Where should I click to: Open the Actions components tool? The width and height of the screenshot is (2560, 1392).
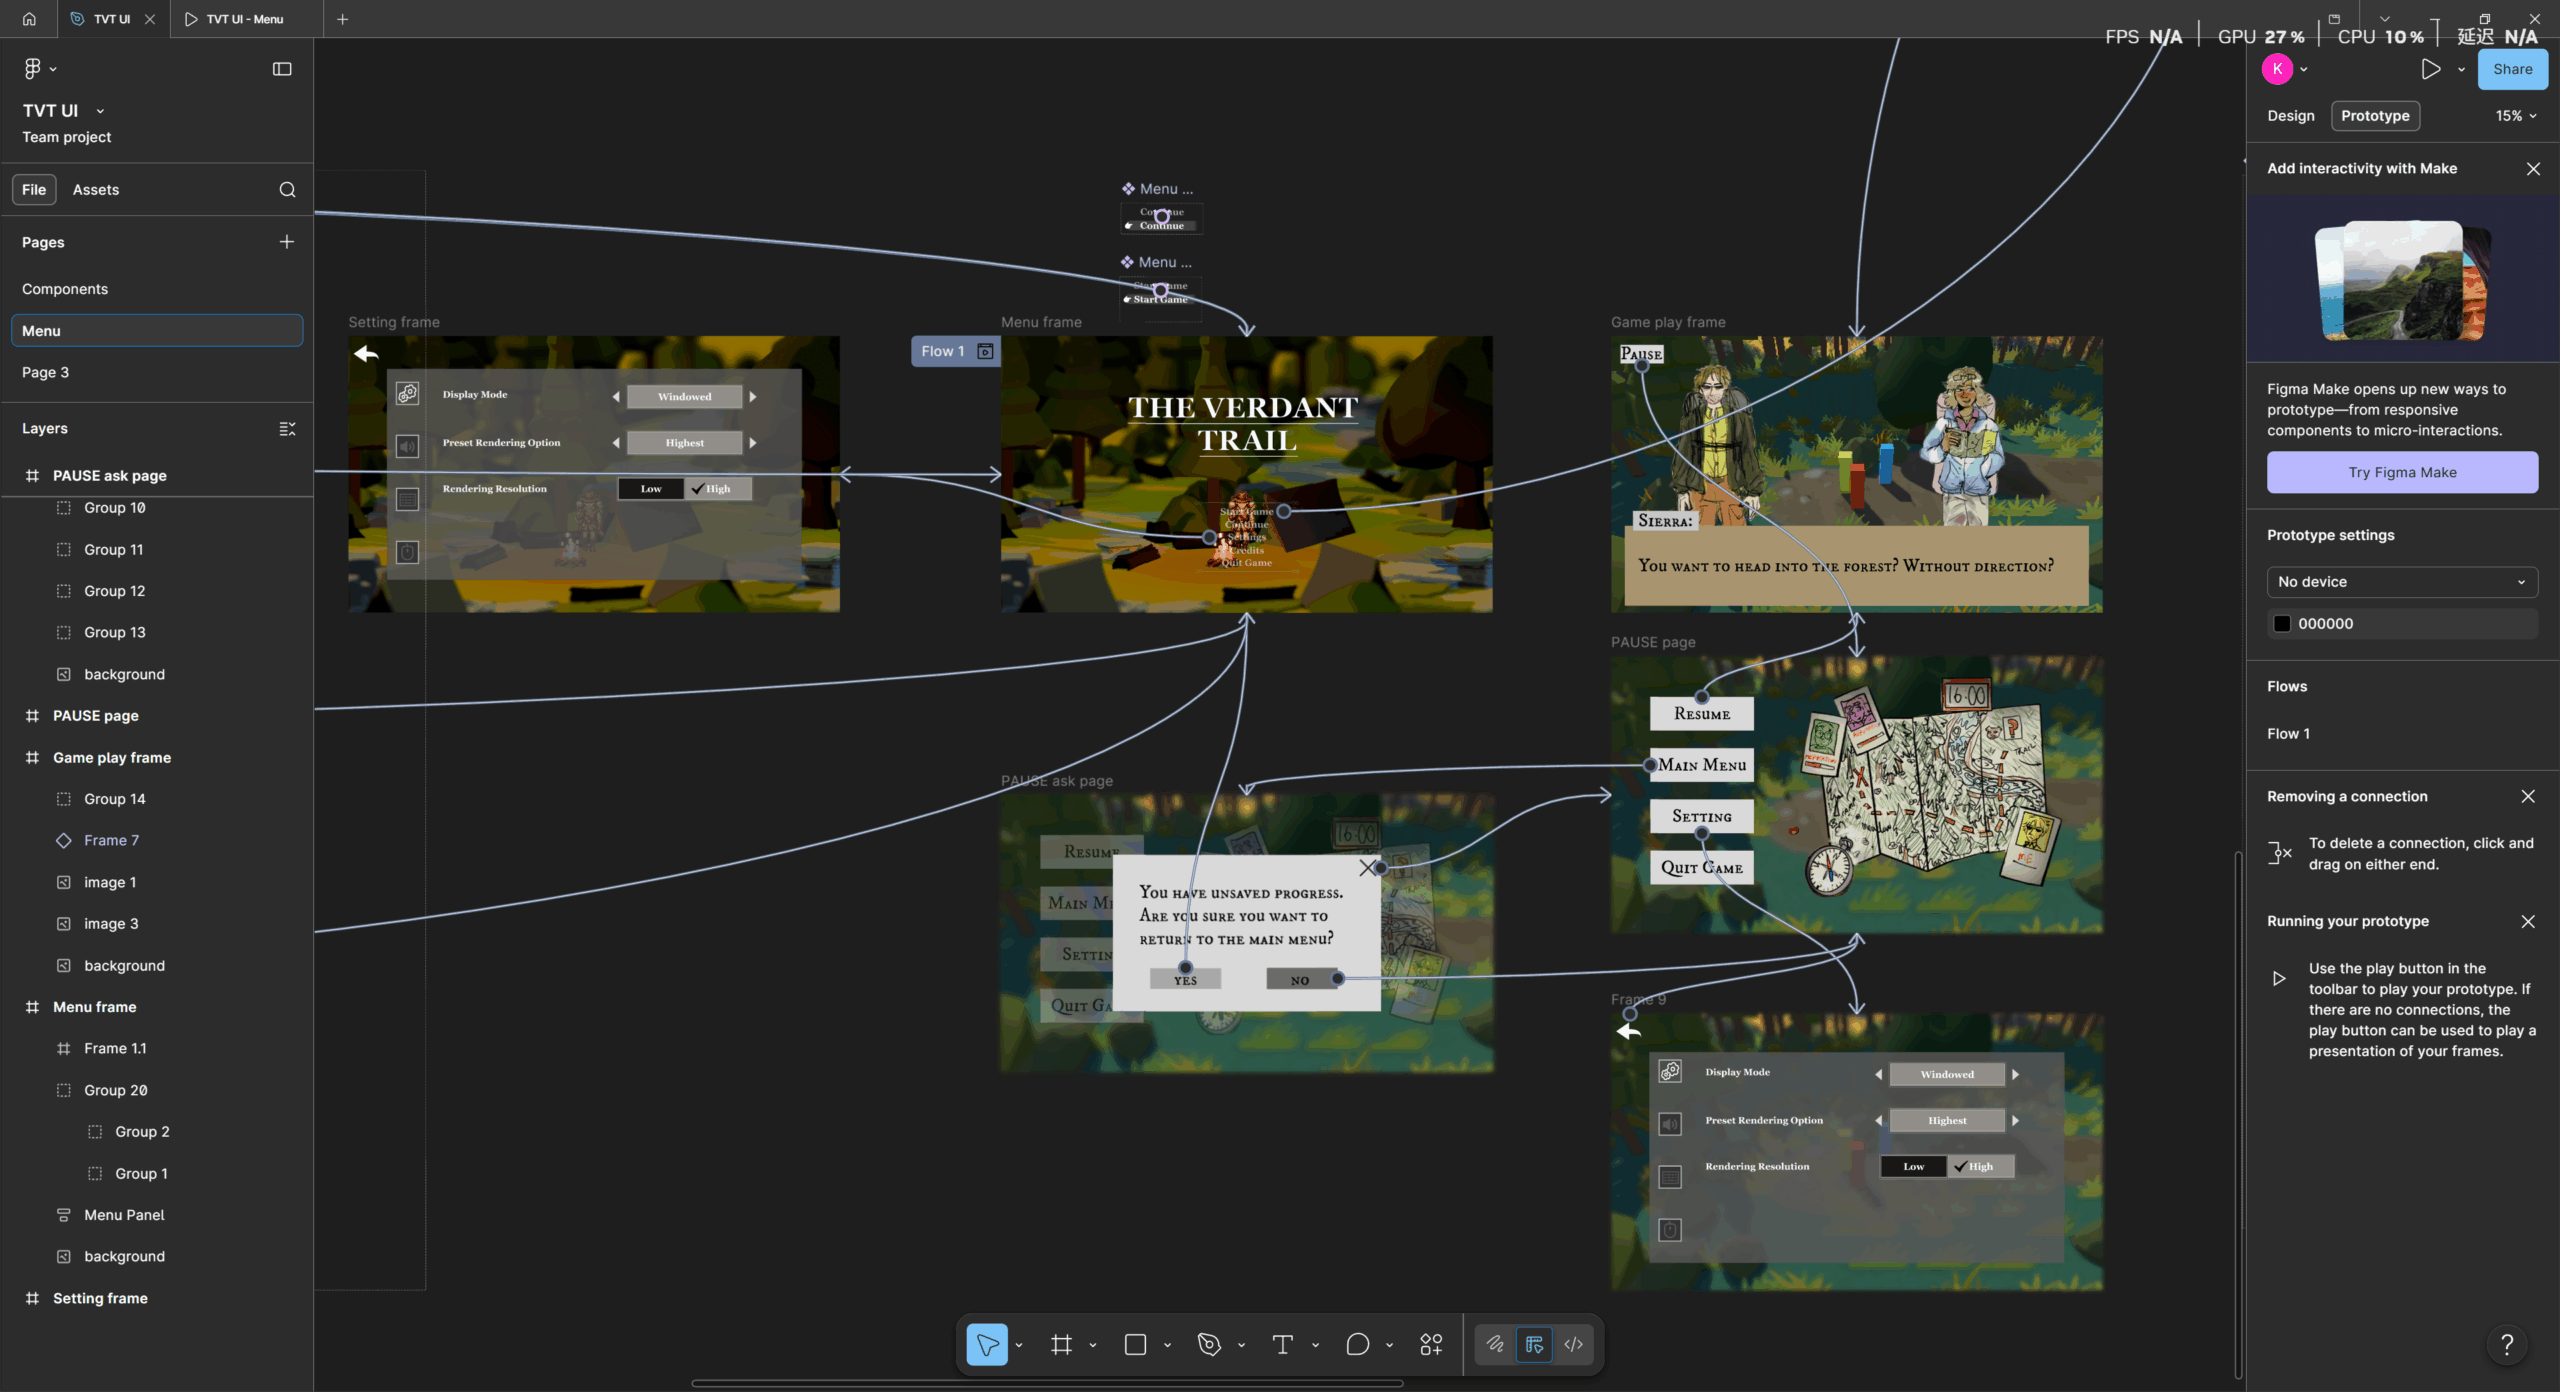1431,1344
